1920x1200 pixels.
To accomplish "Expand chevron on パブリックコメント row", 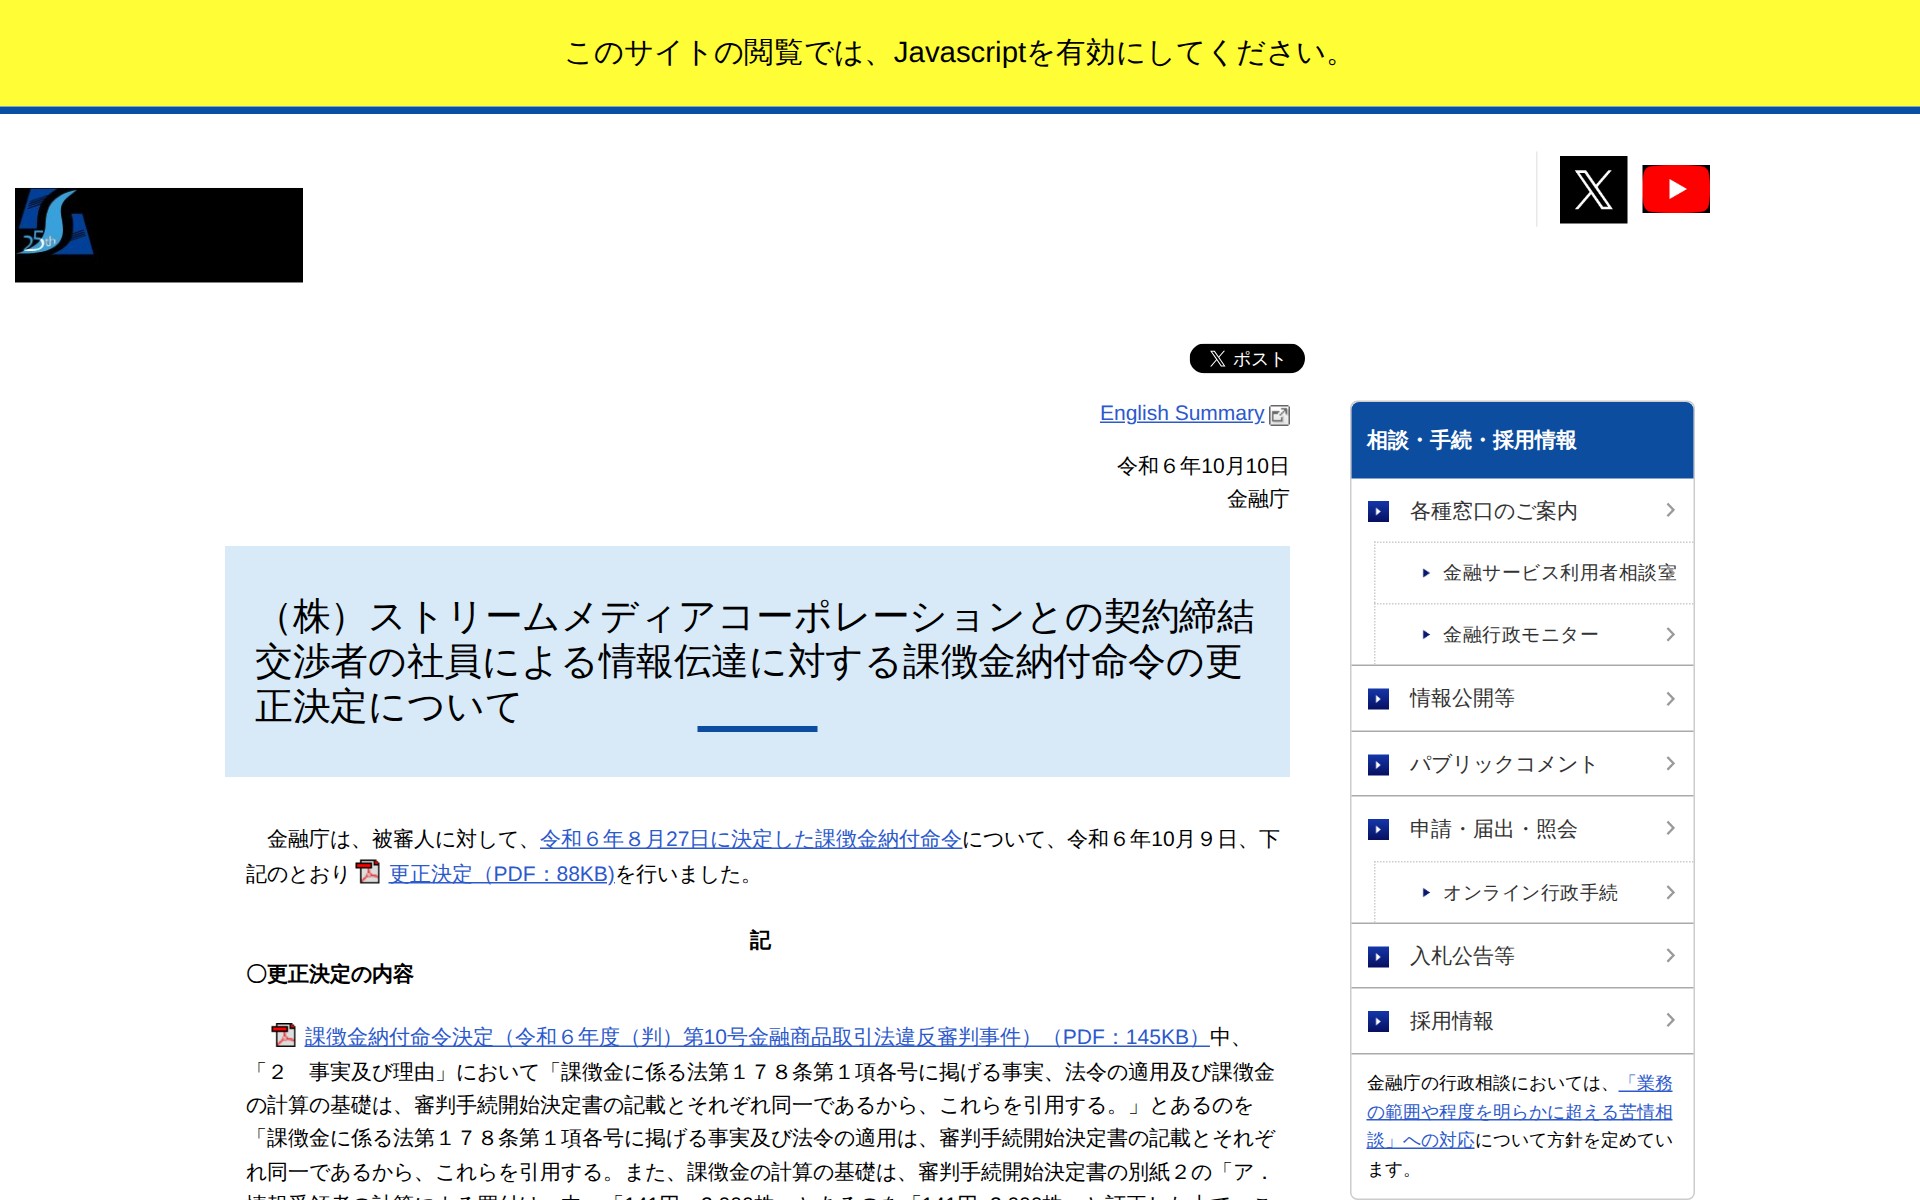I will (x=1670, y=764).
